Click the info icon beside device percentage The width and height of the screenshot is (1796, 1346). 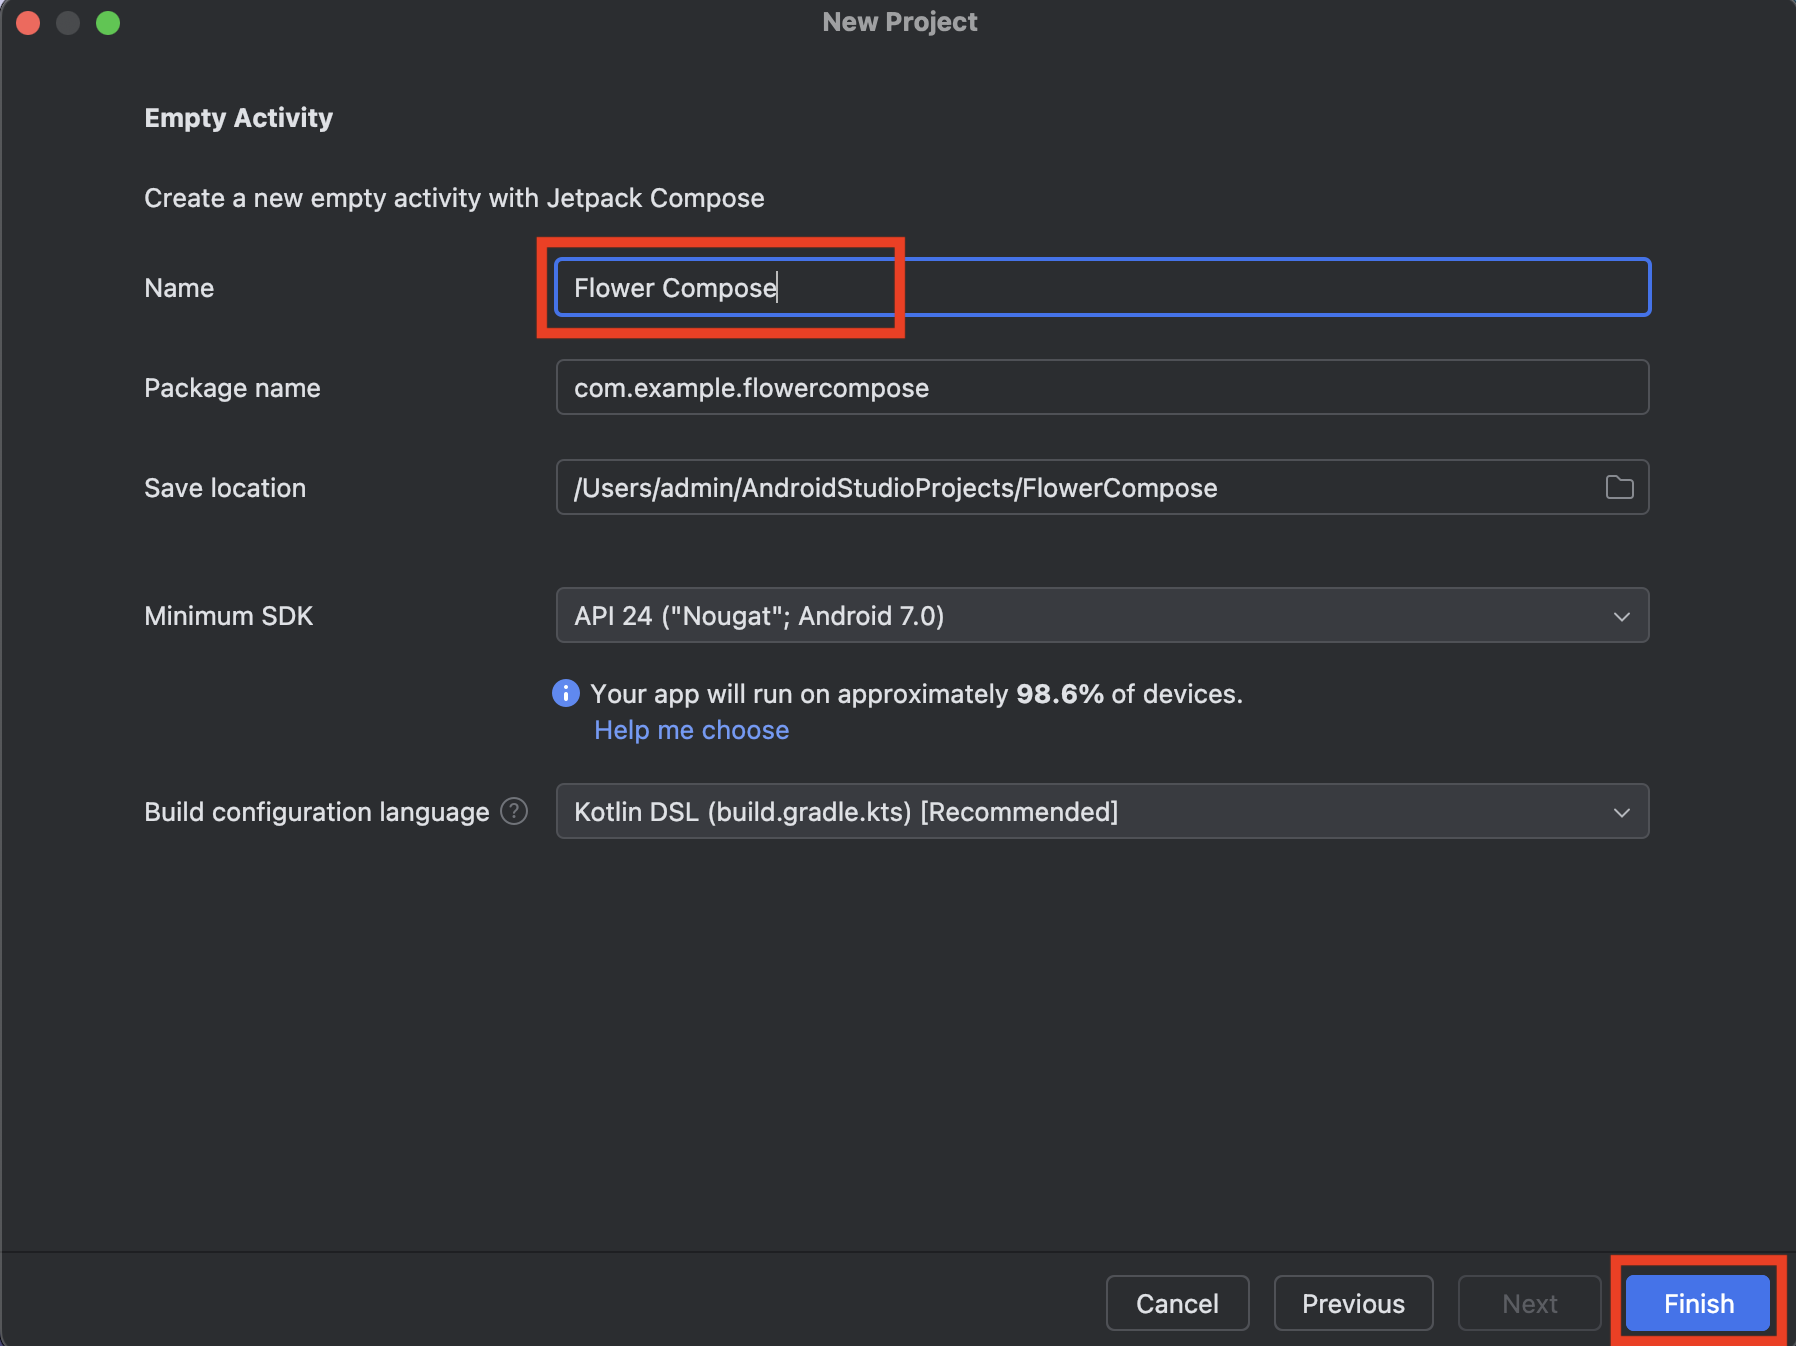point(566,693)
